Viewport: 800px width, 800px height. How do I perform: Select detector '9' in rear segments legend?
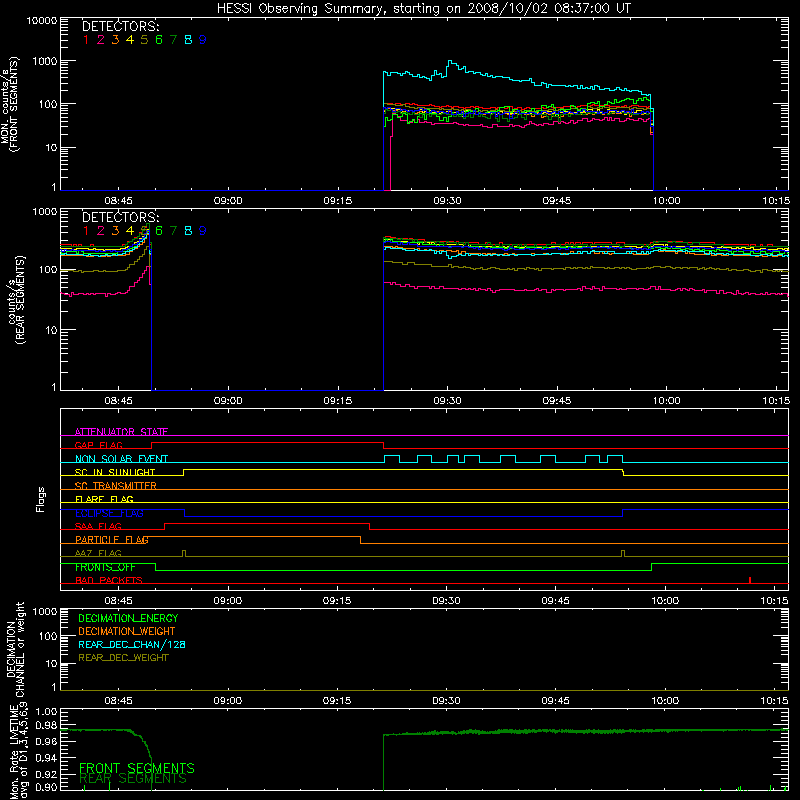click(203, 231)
